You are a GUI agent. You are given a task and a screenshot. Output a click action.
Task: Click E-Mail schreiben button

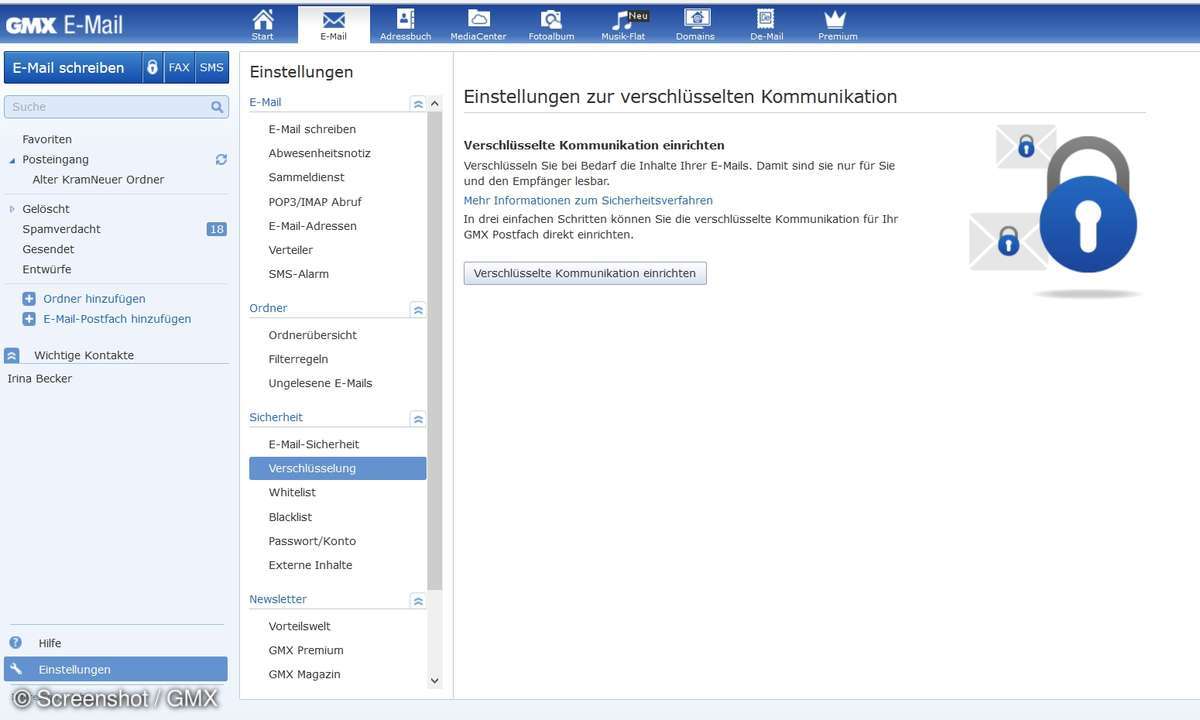72,67
